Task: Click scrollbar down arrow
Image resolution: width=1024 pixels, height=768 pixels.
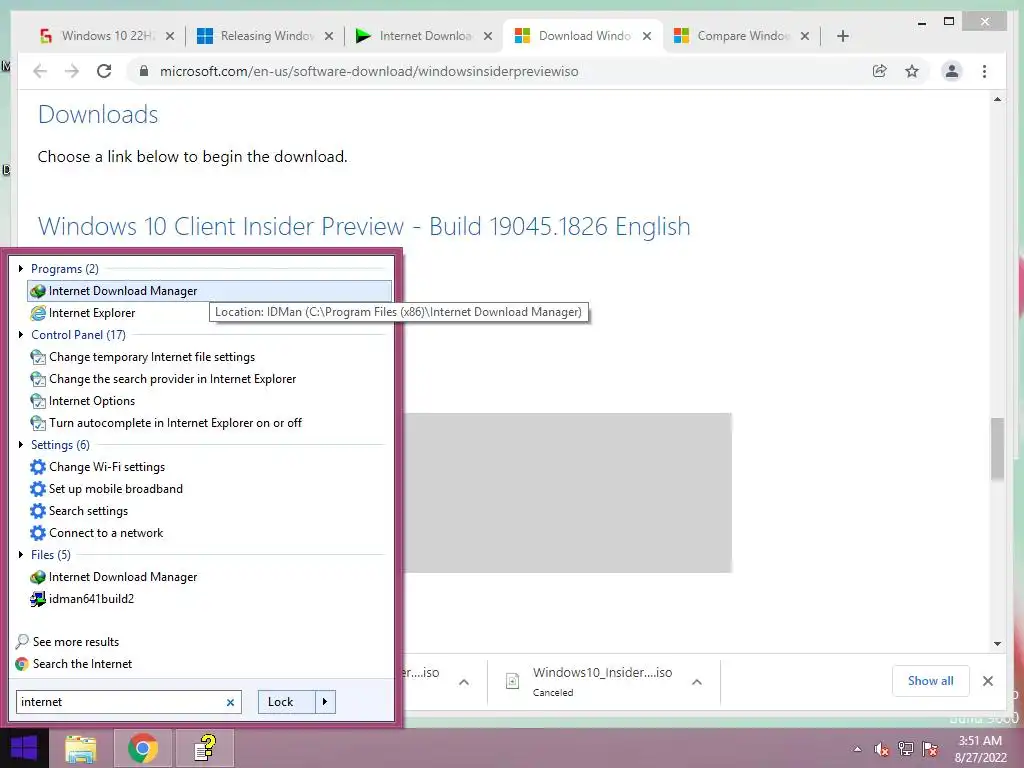Action: 997,644
